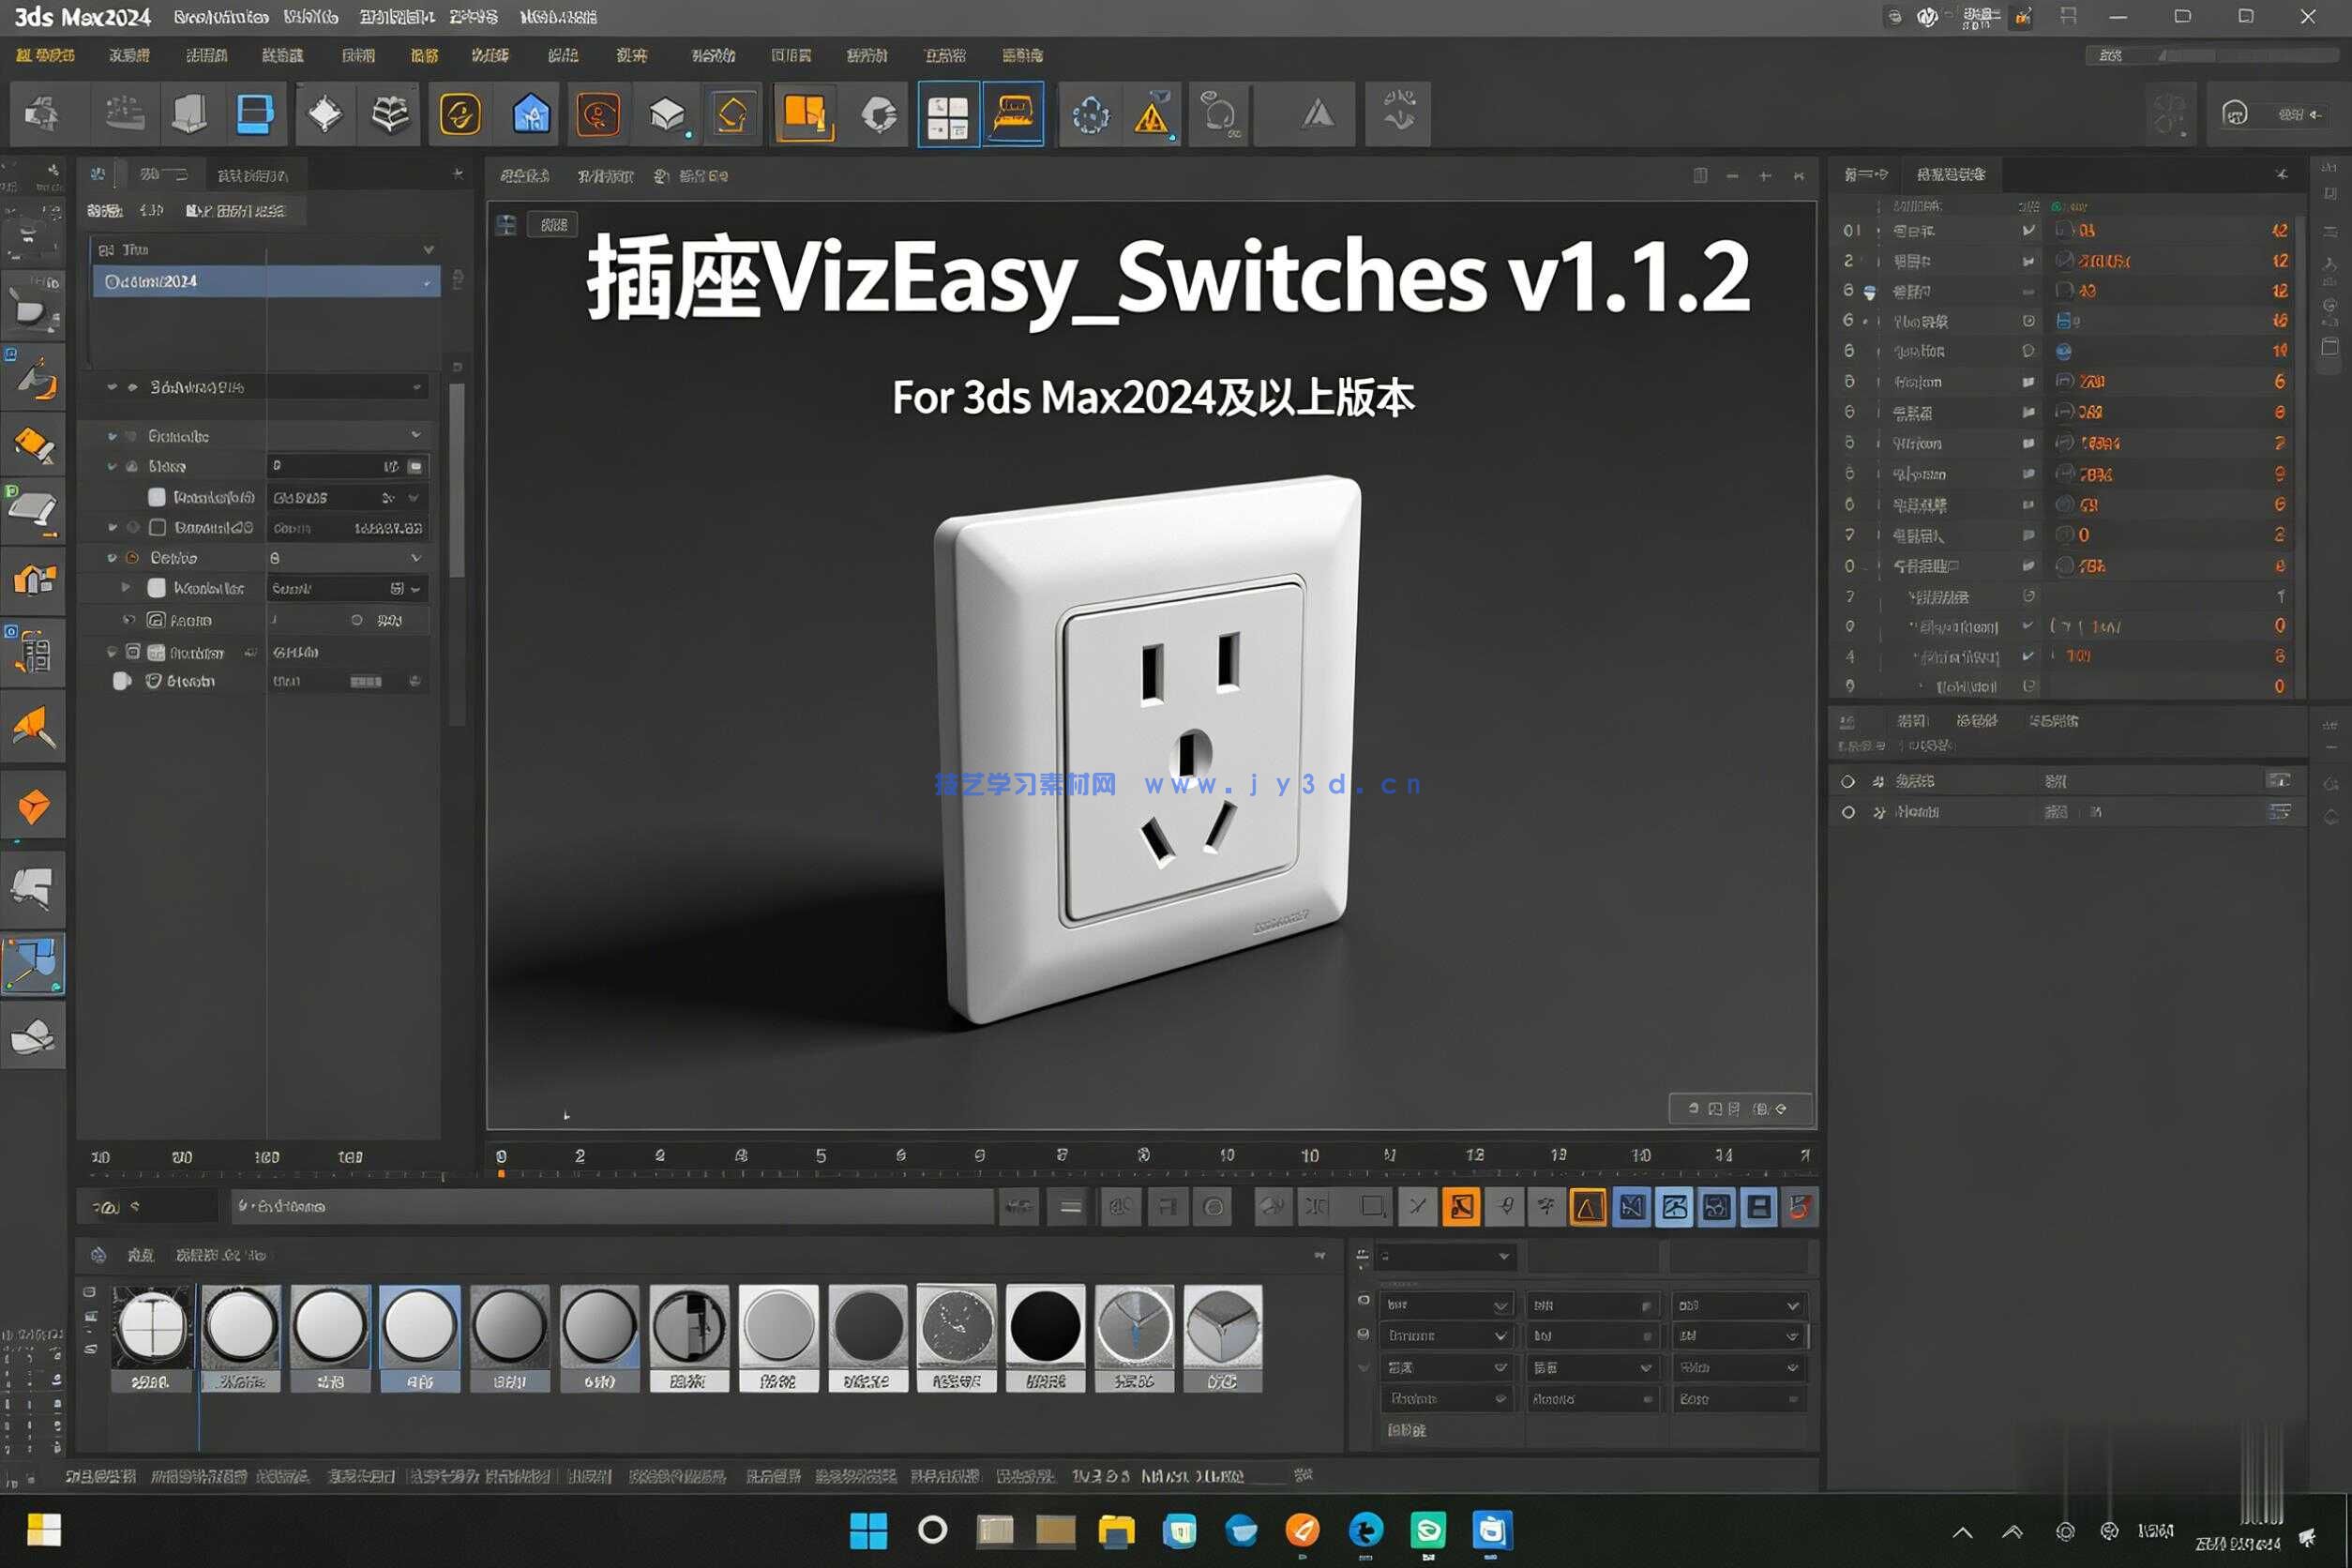
Task: Click the viewport shading icon at viewport top-left
Action: [507, 225]
